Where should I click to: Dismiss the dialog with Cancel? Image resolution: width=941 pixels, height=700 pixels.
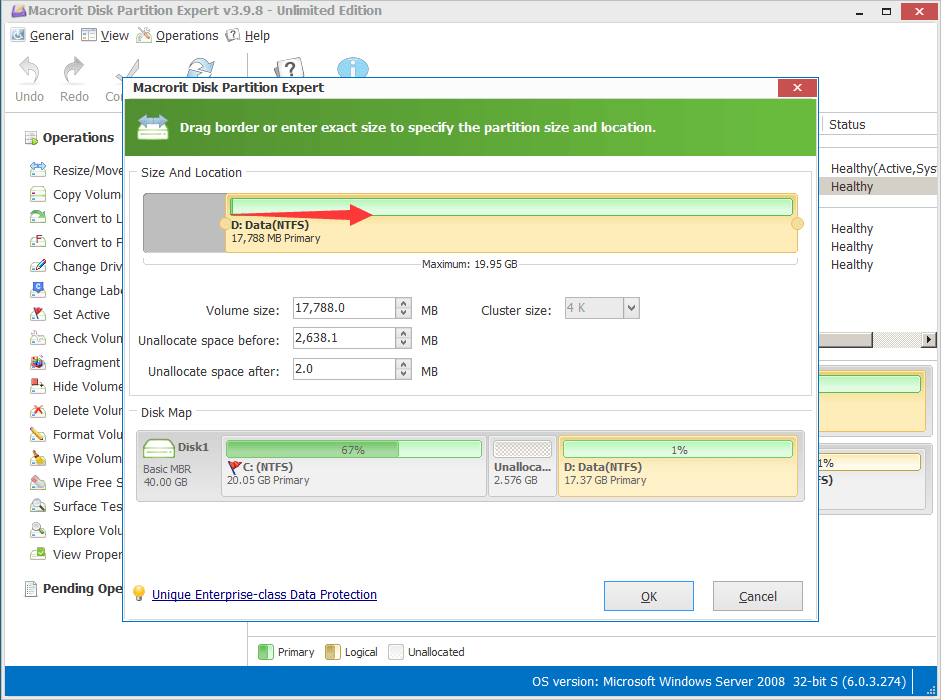[x=757, y=595]
